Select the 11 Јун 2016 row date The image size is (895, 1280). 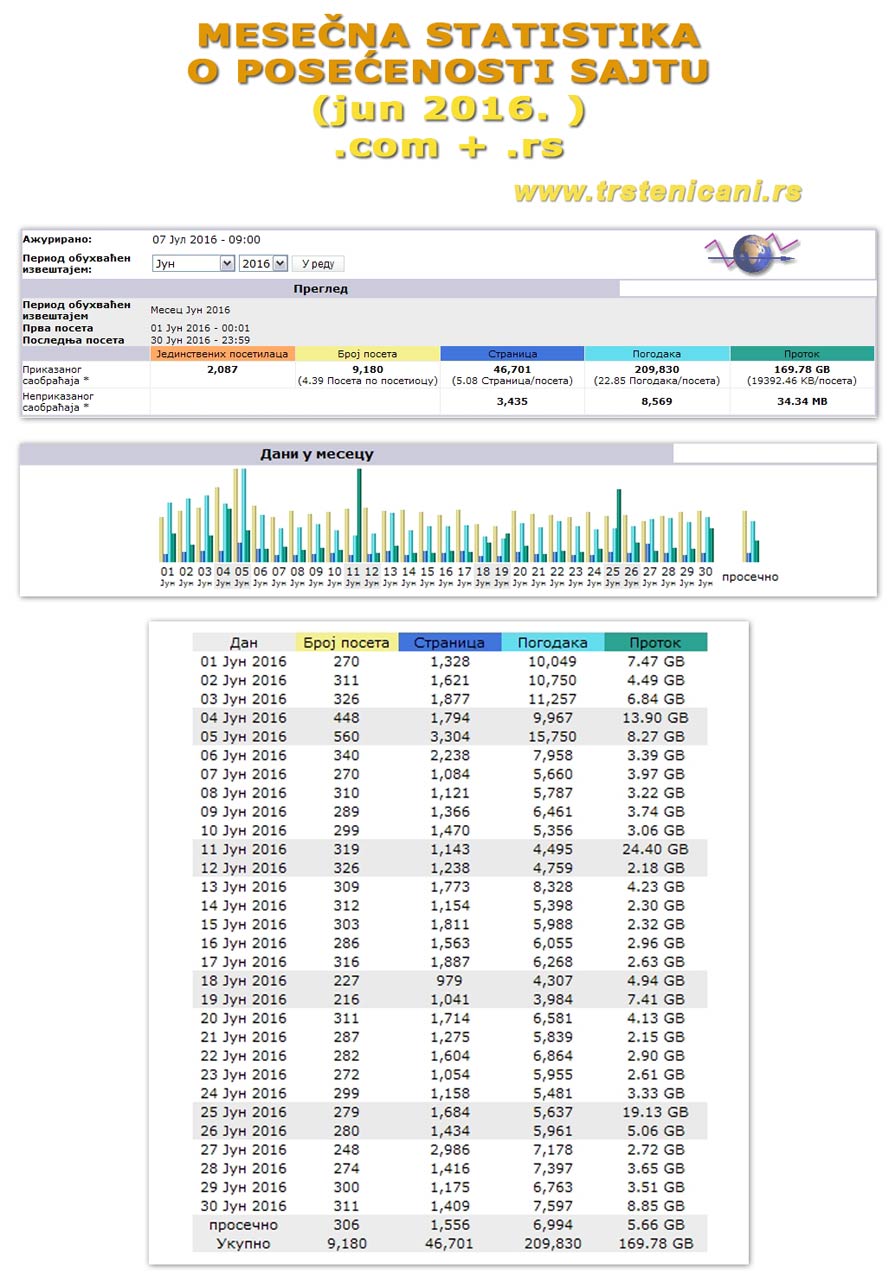pyautogui.click(x=244, y=849)
